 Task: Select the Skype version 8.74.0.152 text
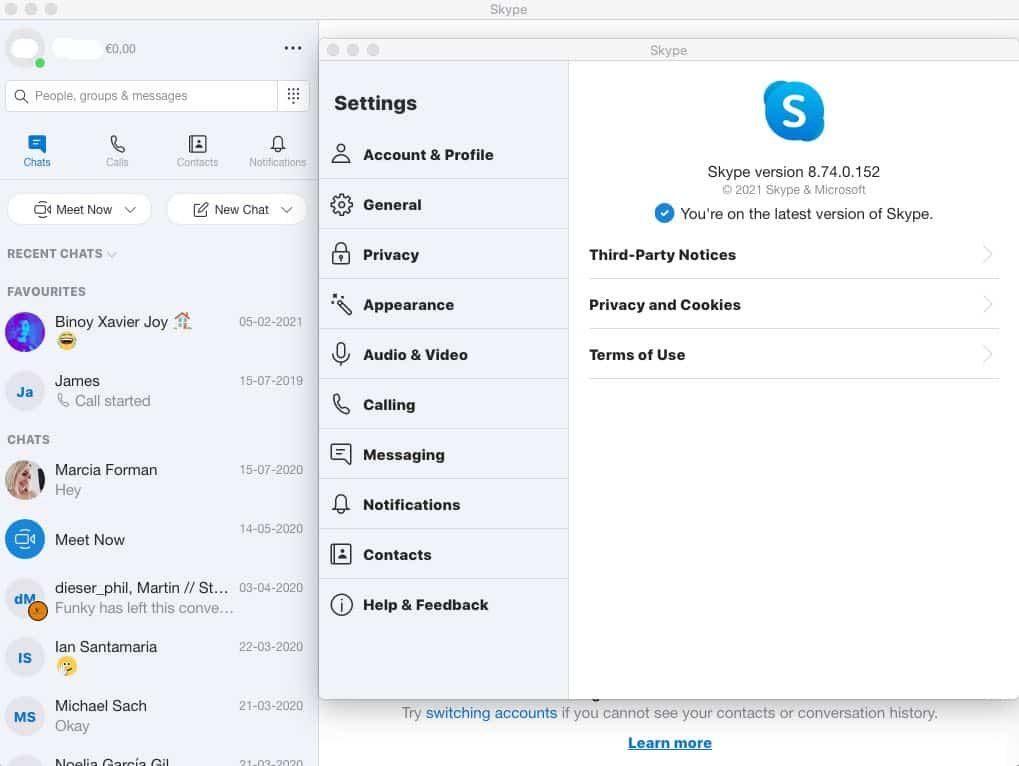pos(793,172)
